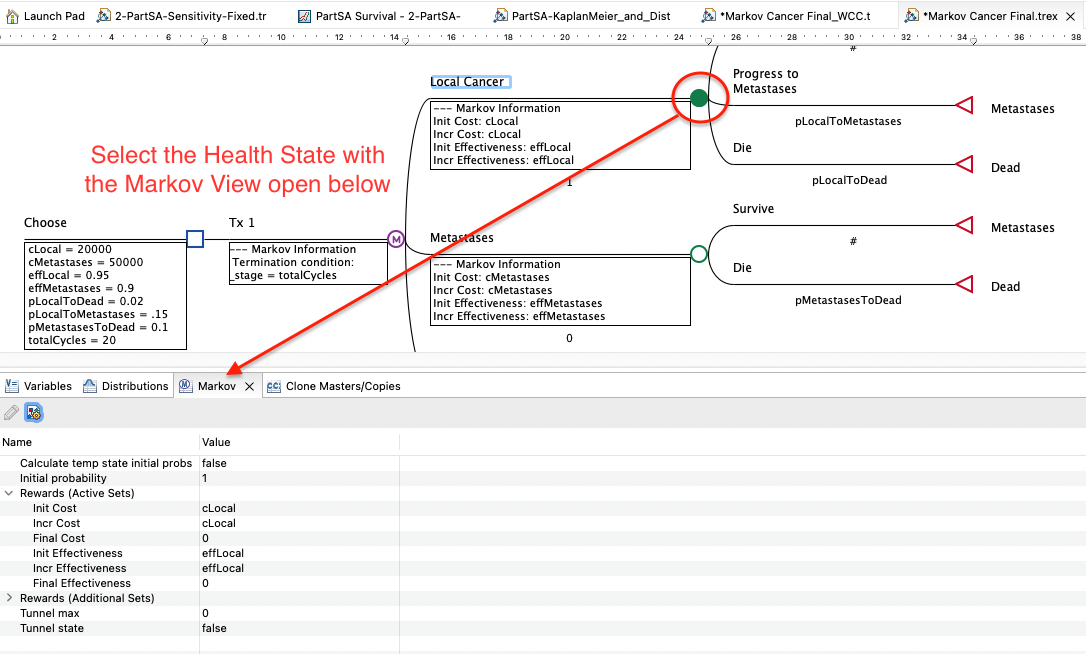
Task: Expand Rewards (Additional Sets) row
Action: 10,598
